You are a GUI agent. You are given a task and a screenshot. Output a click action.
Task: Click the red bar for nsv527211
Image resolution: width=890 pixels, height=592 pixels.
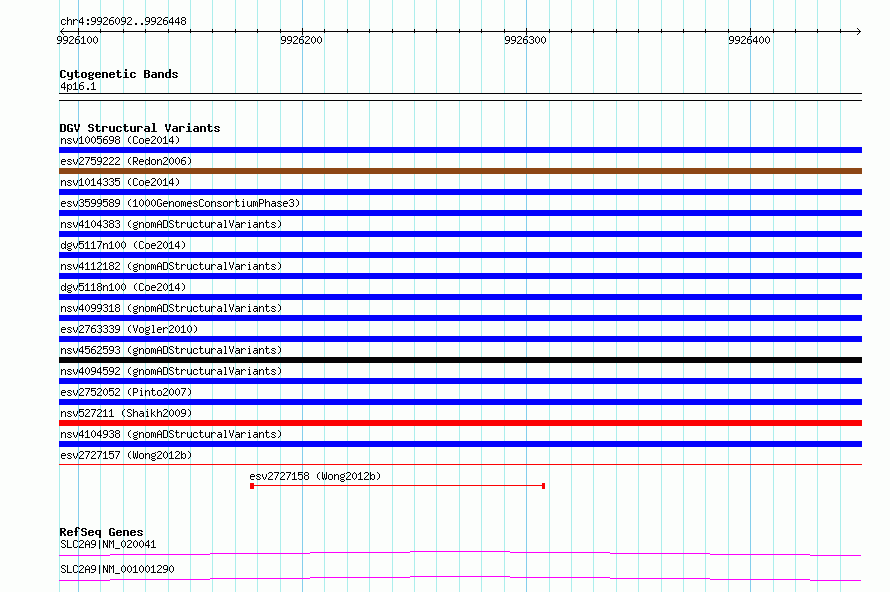(460, 423)
